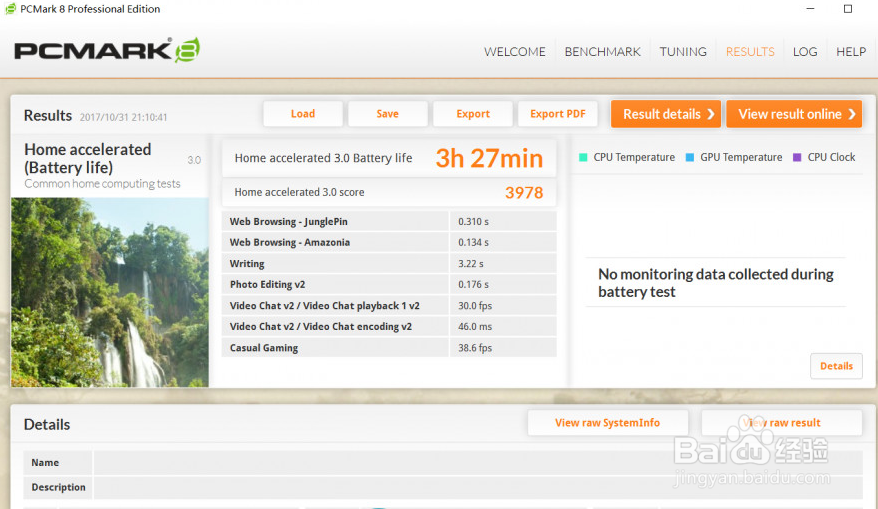Select the RESULTS tab

click(750, 52)
